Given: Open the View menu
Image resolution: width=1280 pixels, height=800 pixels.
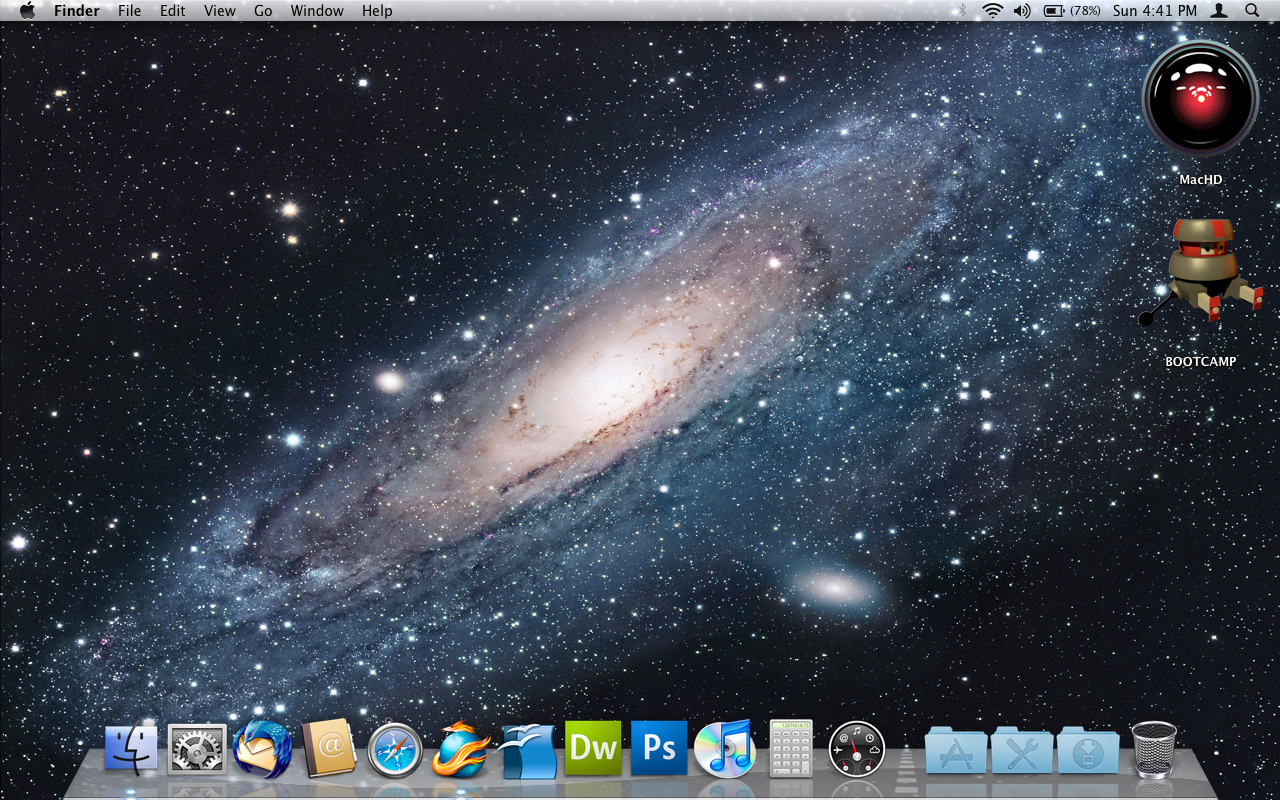Looking at the screenshot, I should [220, 11].
